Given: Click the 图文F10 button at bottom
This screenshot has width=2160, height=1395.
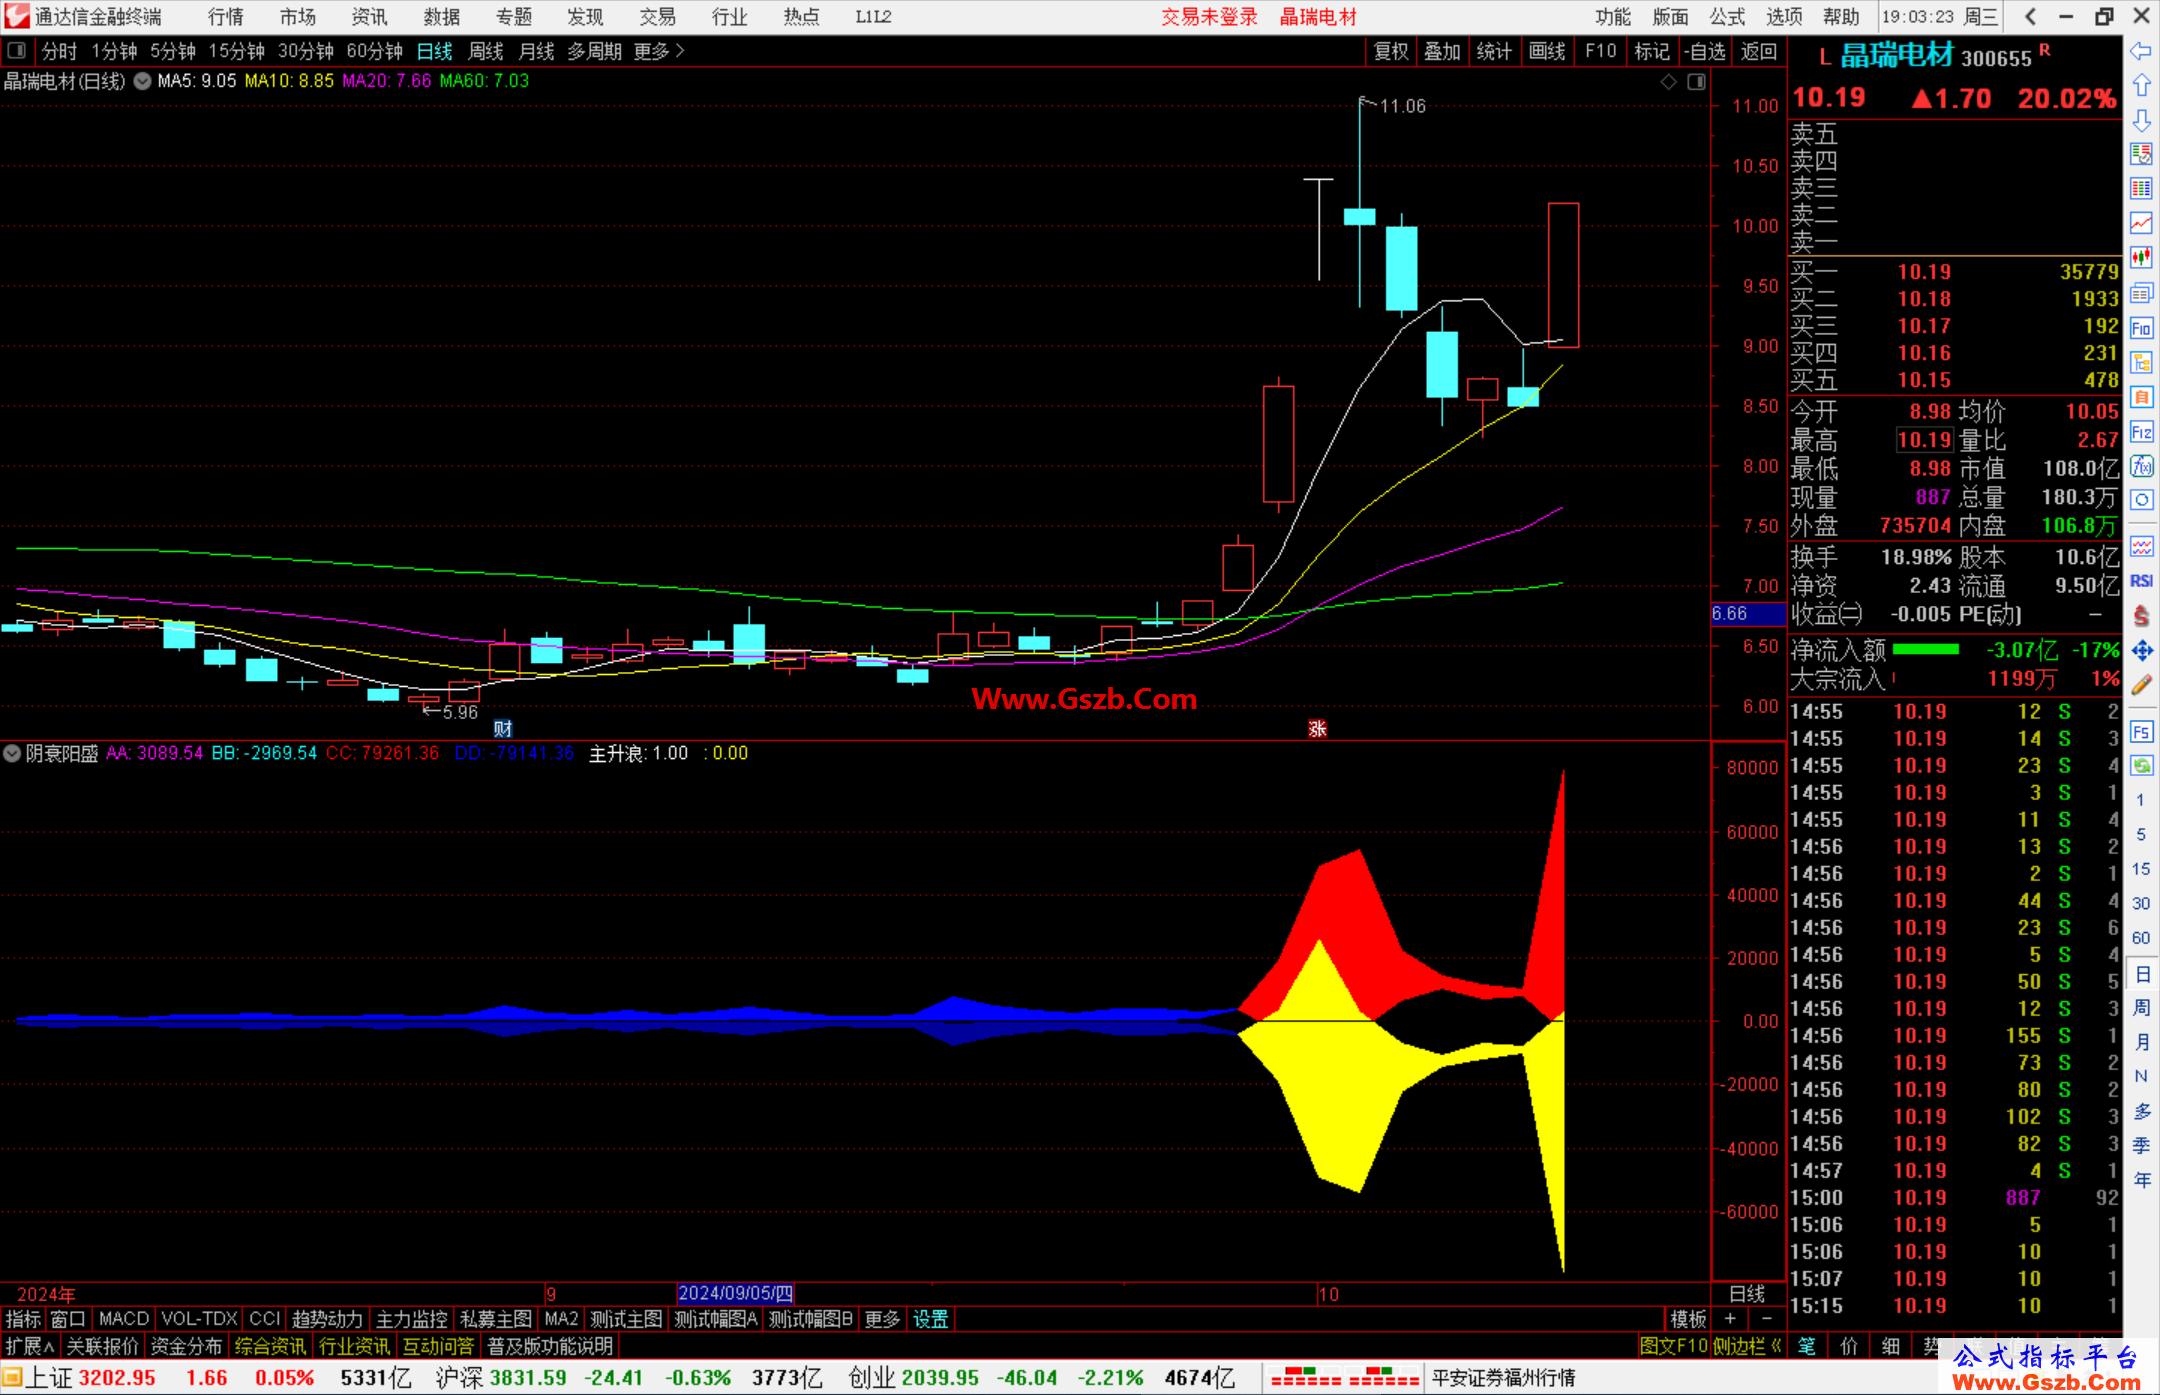Looking at the screenshot, I should pyautogui.click(x=1673, y=1346).
